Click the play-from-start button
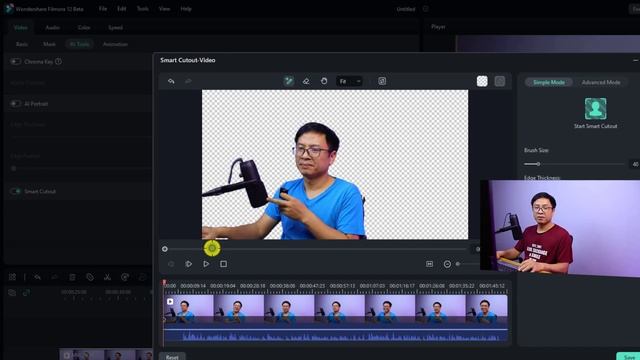The height and width of the screenshot is (360, 640). [189, 264]
